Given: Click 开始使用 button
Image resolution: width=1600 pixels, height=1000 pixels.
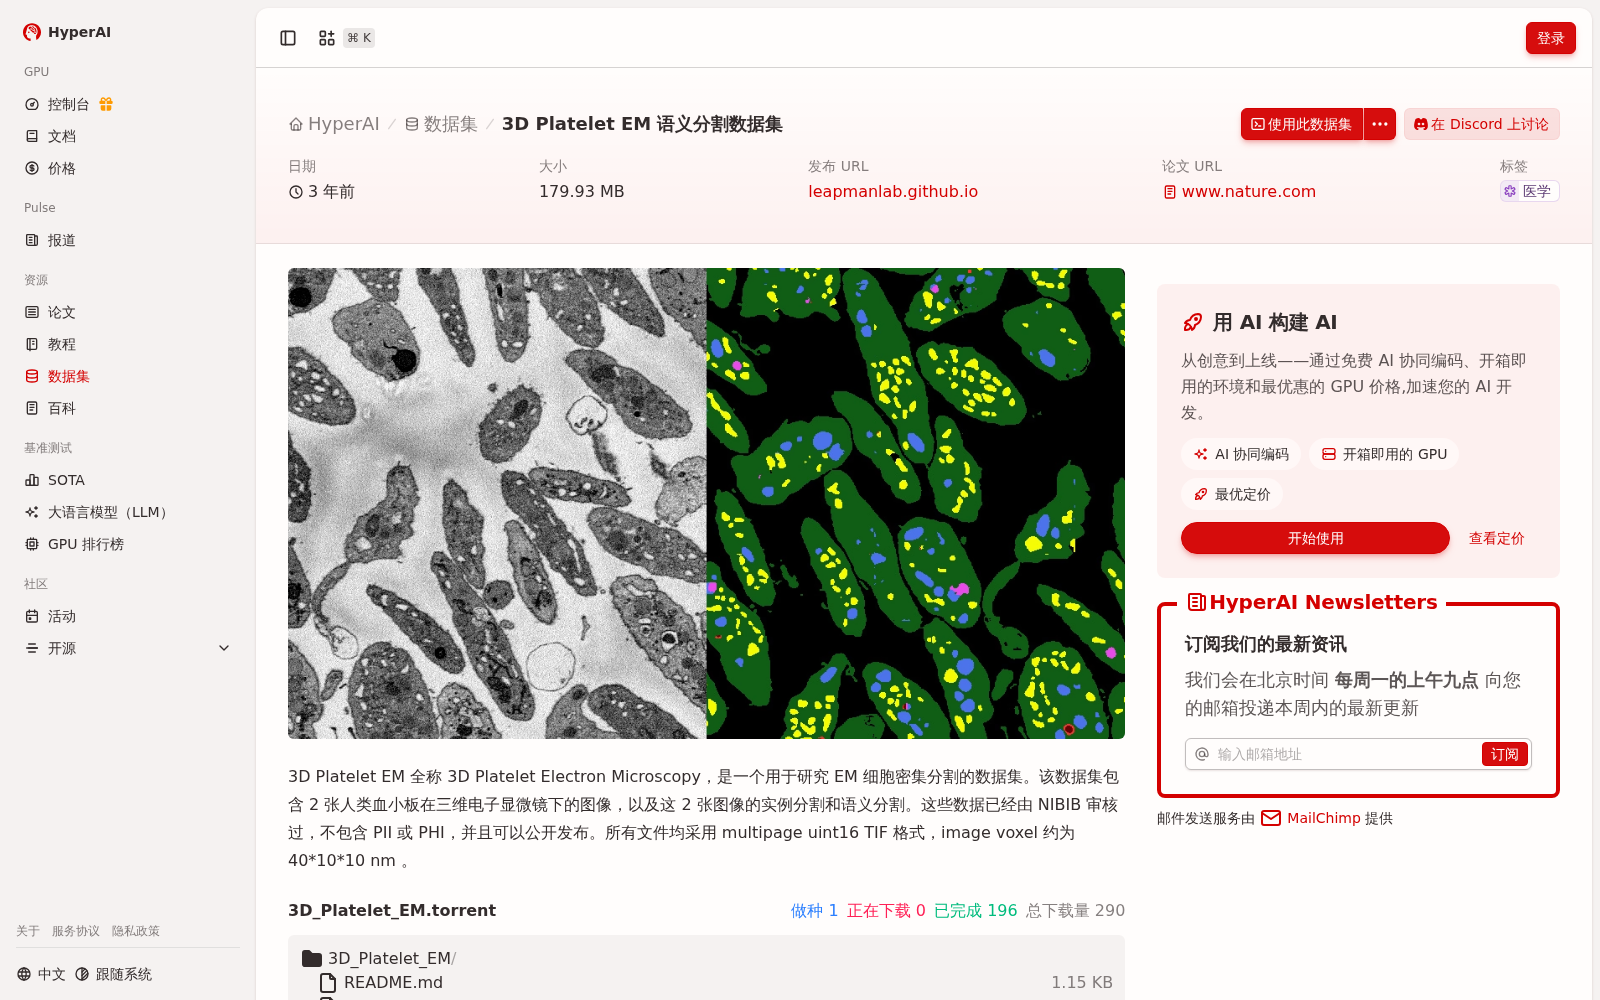Looking at the screenshot, I should pos(1315,538).
